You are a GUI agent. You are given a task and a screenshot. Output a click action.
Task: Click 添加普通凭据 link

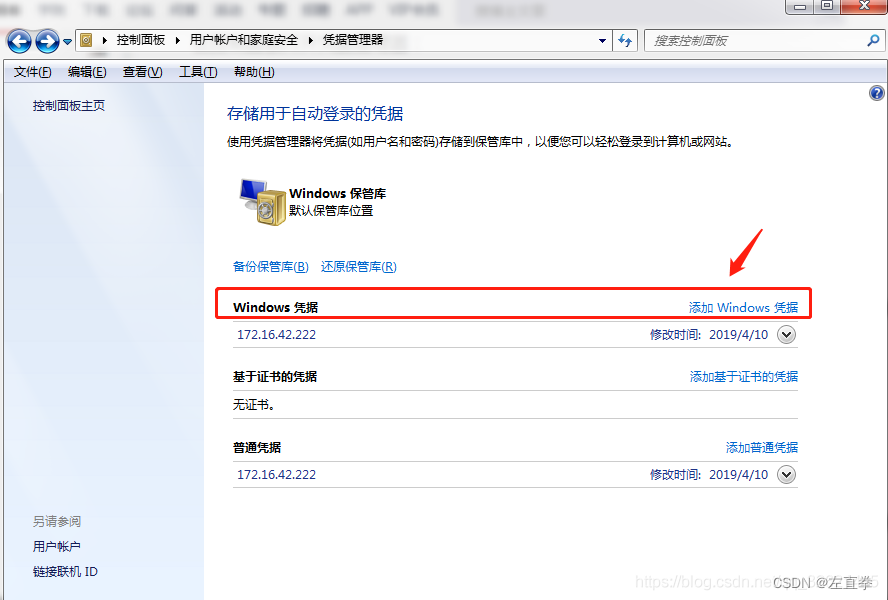pyautogui.click(x=762, y=448)
